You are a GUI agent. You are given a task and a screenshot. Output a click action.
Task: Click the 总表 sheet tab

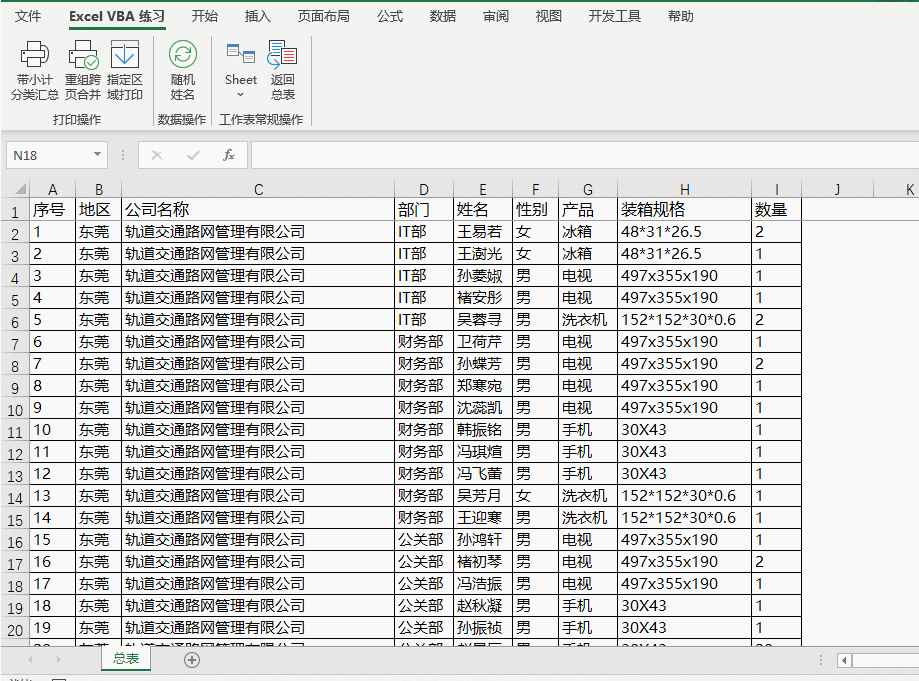tap(126, 659)
